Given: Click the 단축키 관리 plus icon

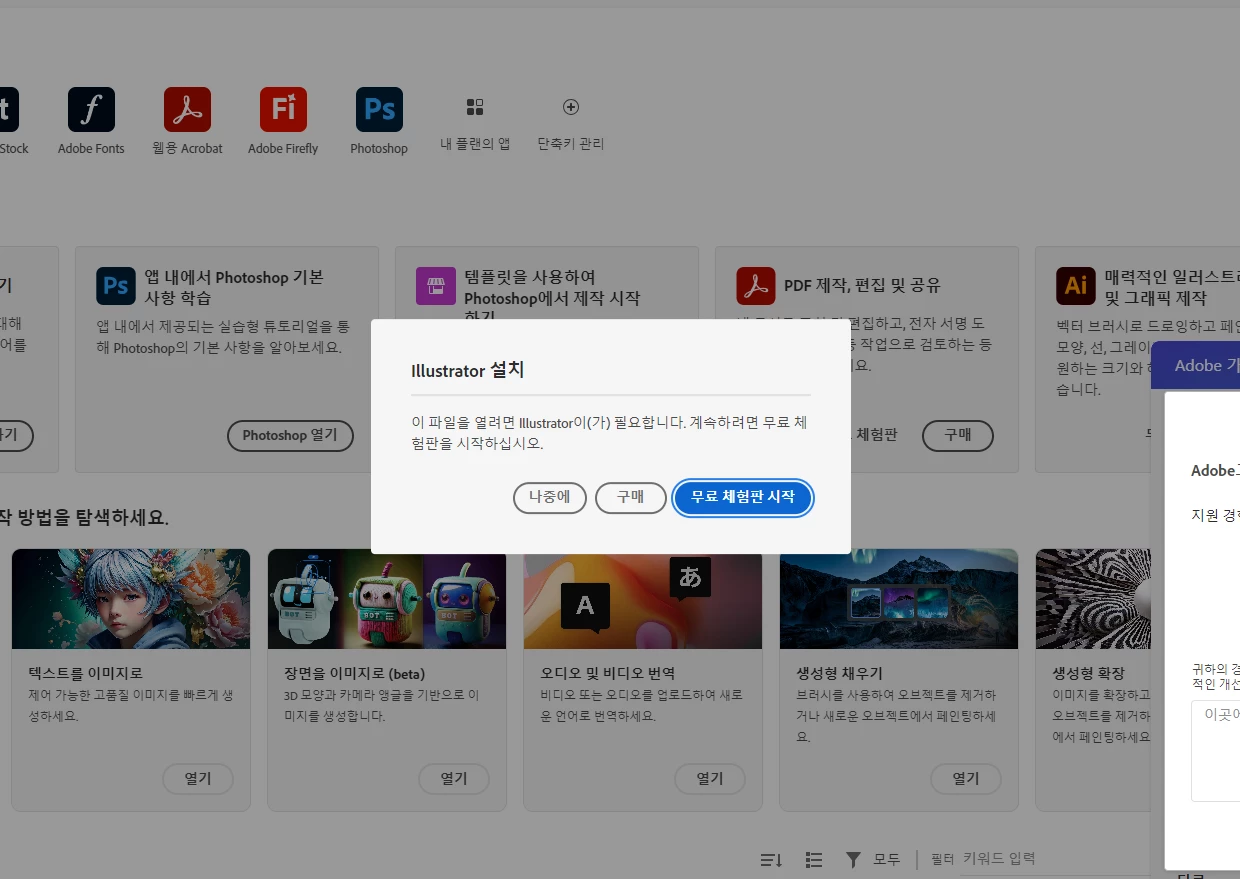Looking at the screenshot, I should coord(571,107).
